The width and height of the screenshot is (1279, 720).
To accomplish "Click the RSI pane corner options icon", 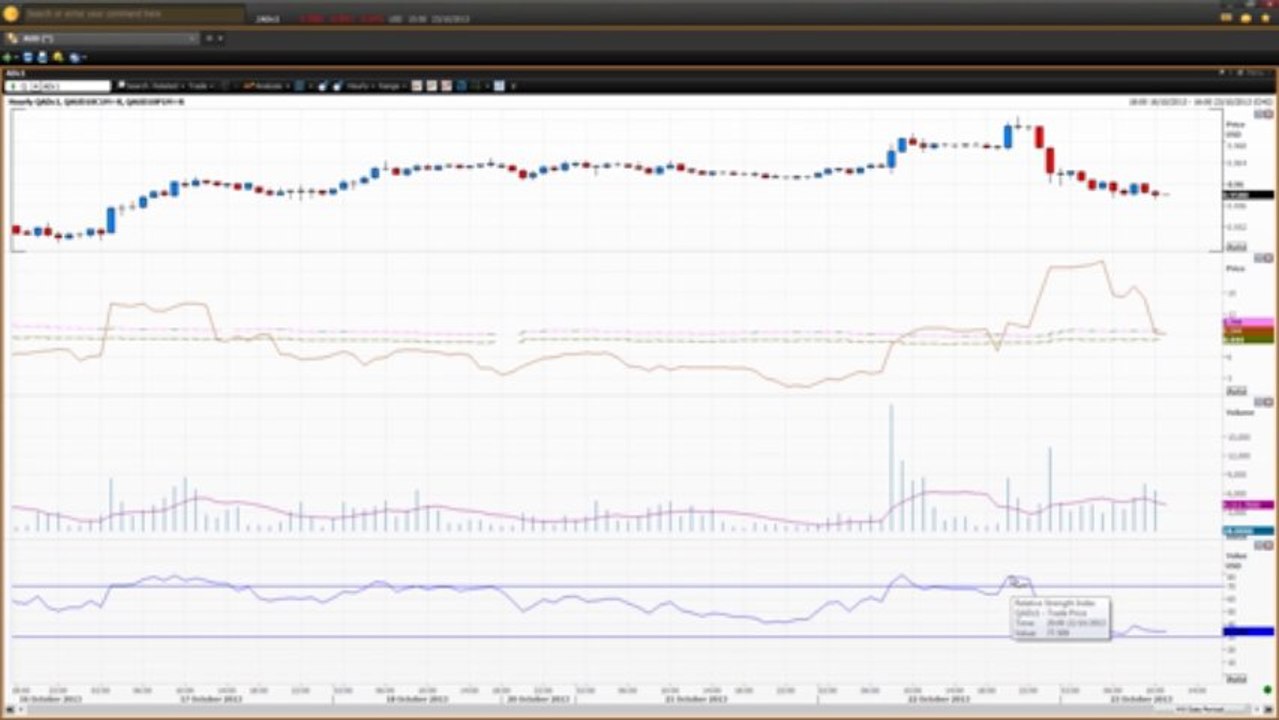I will [1263, 547].
